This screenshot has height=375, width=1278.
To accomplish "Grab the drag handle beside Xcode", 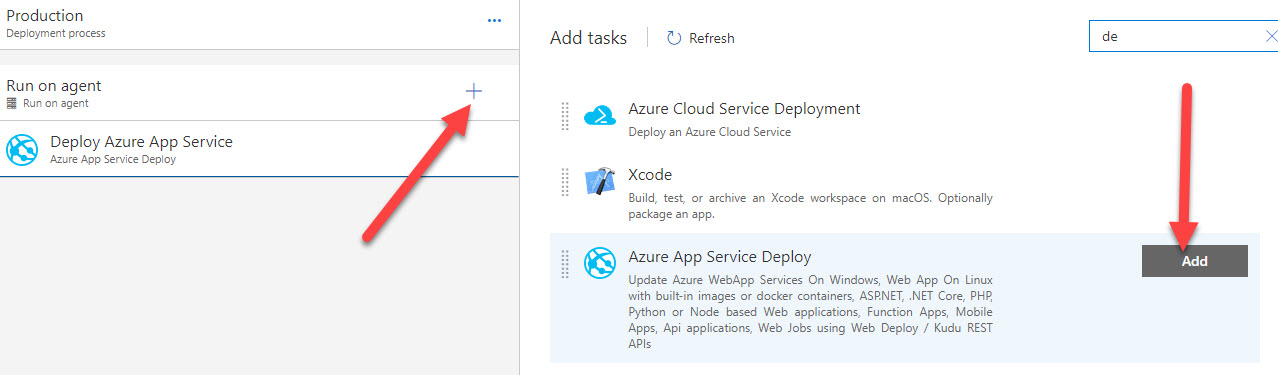I will pyautogui.click(x=565, y=182).
